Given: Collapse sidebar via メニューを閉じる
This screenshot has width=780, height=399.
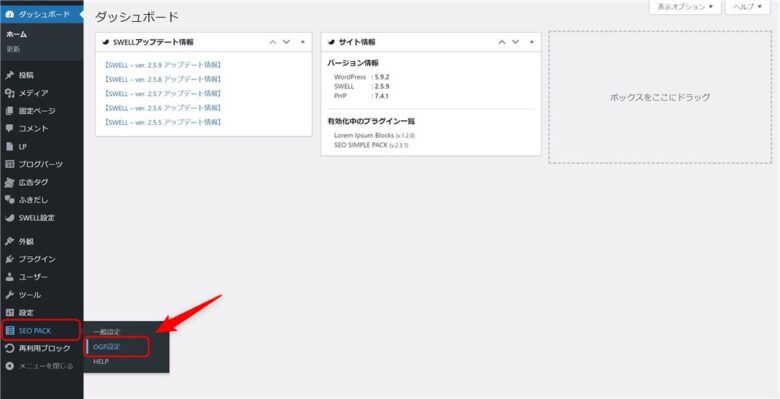Looking at the screenshot, I should click(42, 366).
